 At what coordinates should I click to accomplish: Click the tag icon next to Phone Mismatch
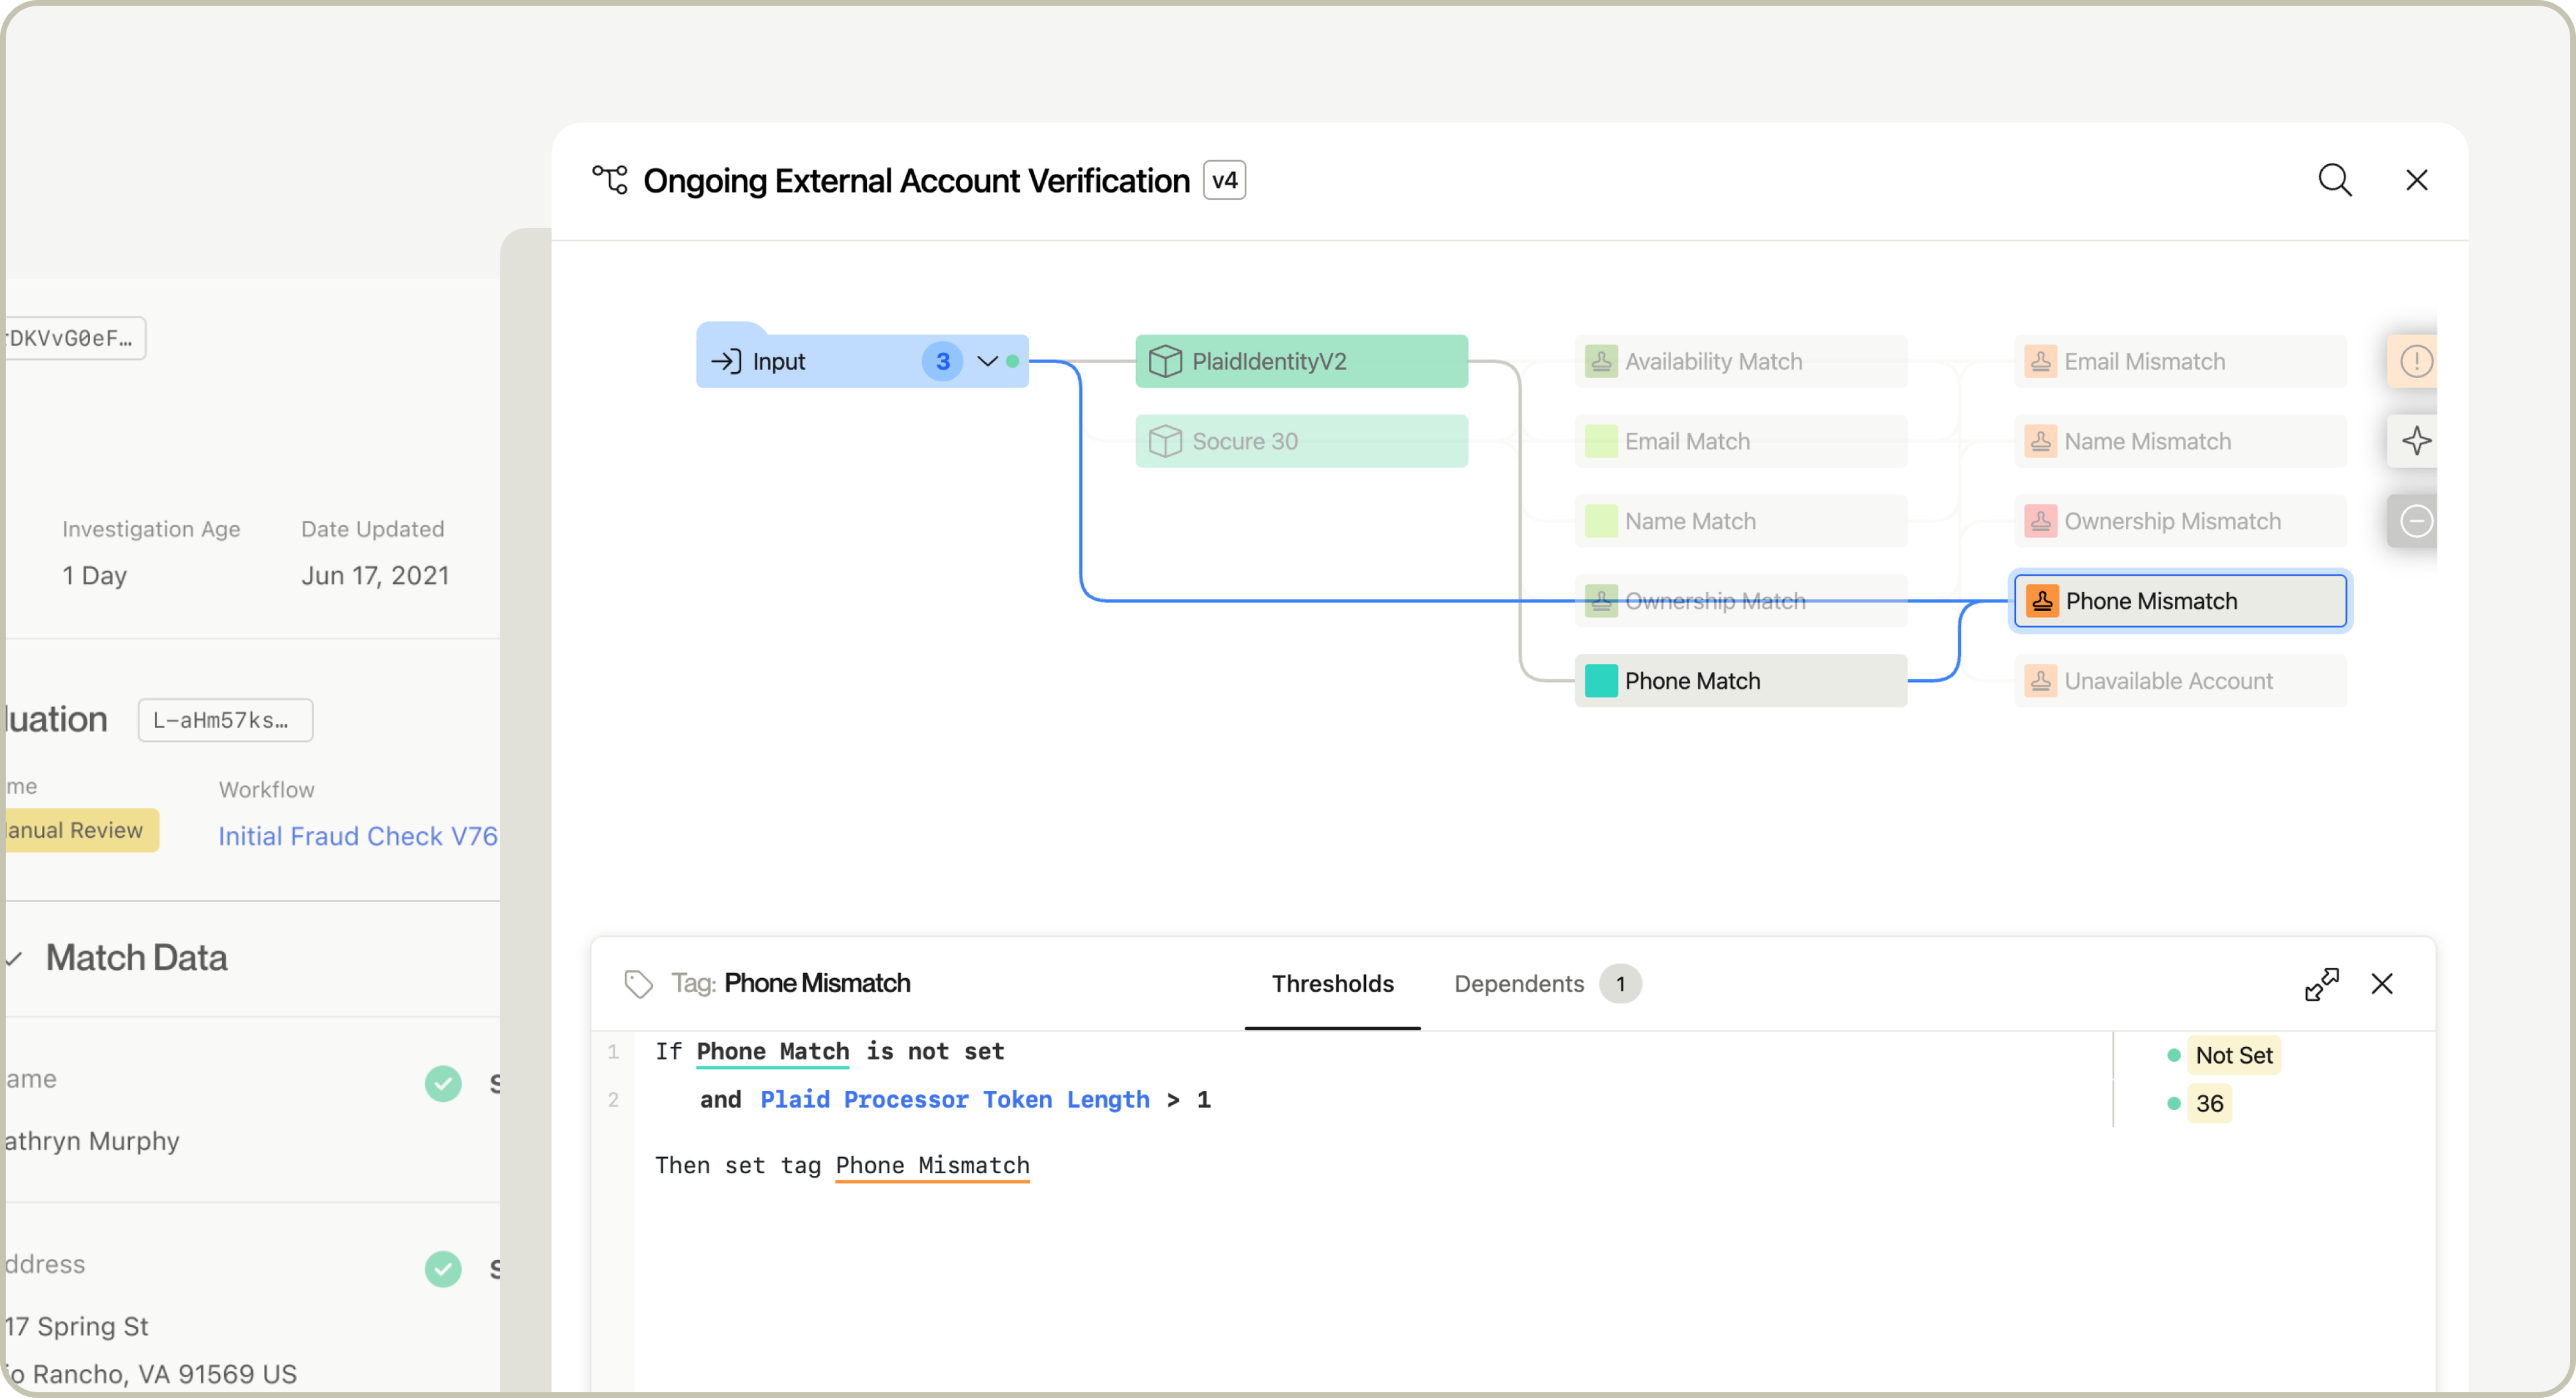[638, 984]
